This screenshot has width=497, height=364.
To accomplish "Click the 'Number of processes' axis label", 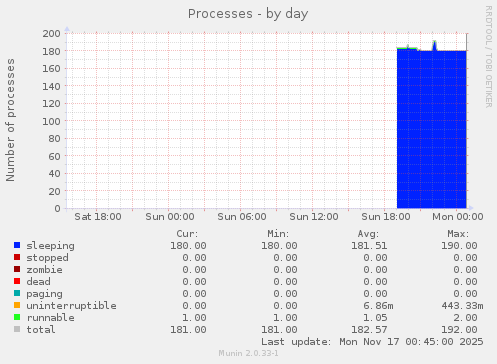I will click(10, 120).
